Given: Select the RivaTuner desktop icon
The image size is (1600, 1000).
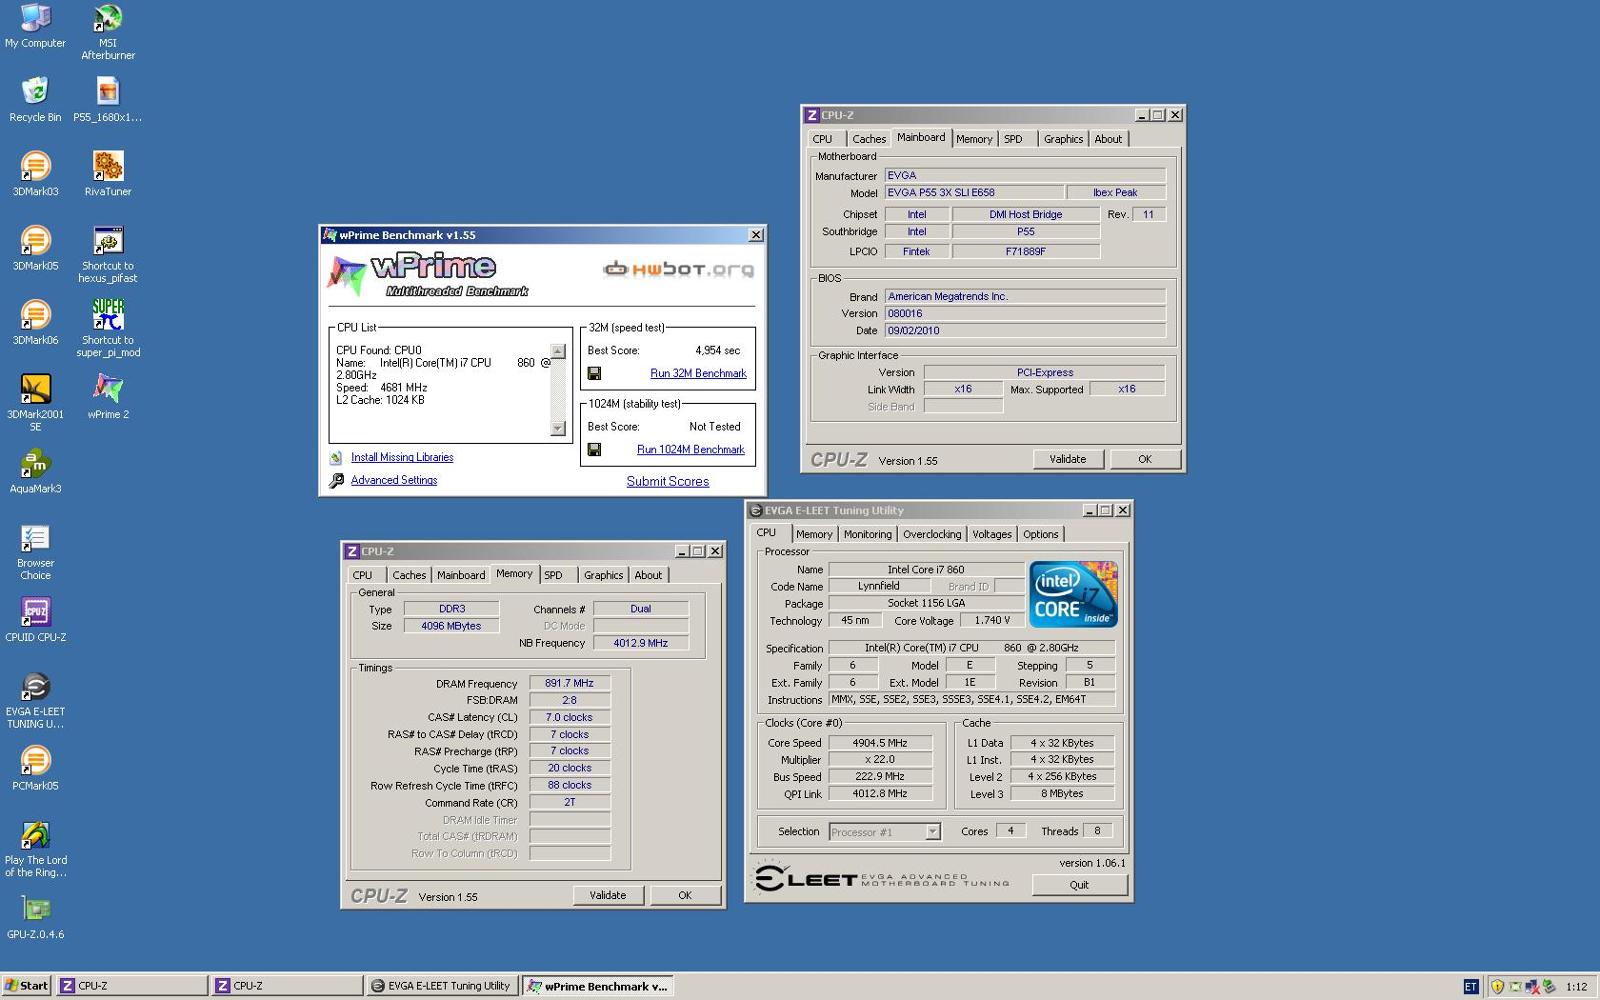Looking at the screenshot, I should (108, 173).
